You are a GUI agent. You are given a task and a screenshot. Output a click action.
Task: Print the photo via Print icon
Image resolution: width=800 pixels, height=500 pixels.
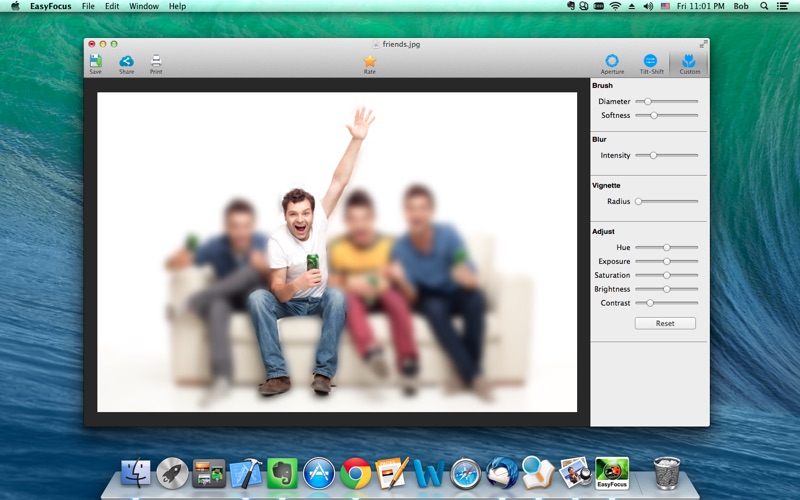(x=156, y=64)
